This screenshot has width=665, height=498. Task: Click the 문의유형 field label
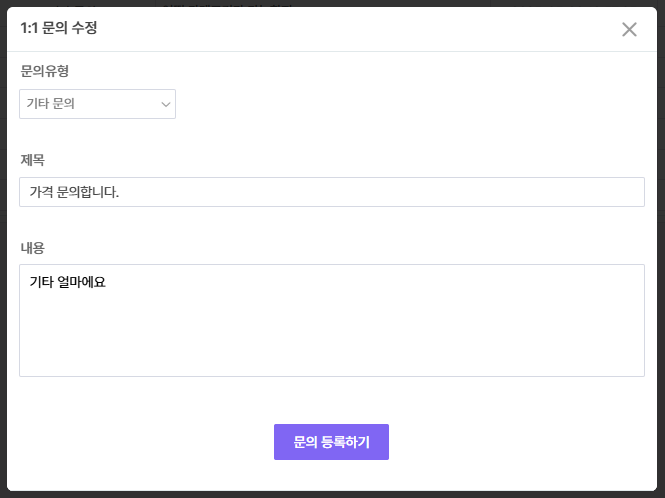[x=45, y=71]
